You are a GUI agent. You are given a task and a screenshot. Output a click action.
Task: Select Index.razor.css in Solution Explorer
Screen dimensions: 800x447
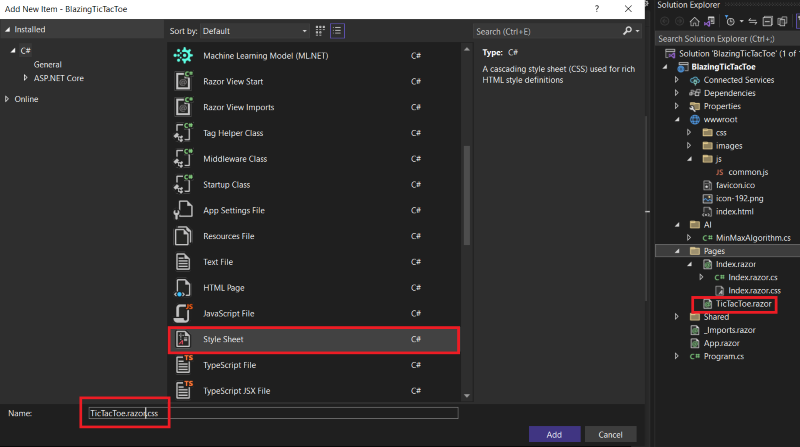coord(754,290)
